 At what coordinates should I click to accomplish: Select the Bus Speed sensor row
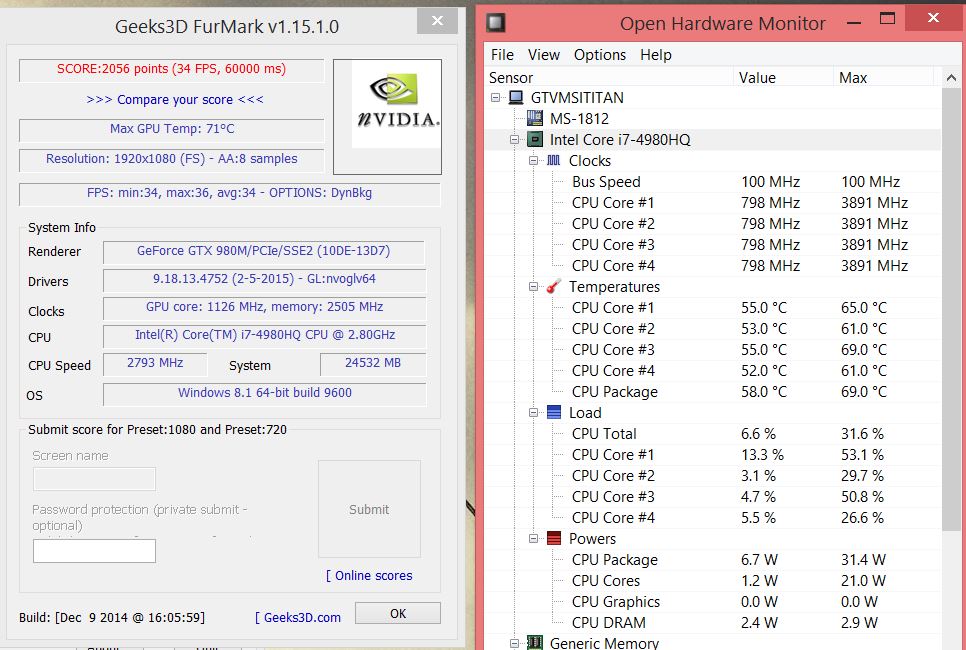click(713, 182)
